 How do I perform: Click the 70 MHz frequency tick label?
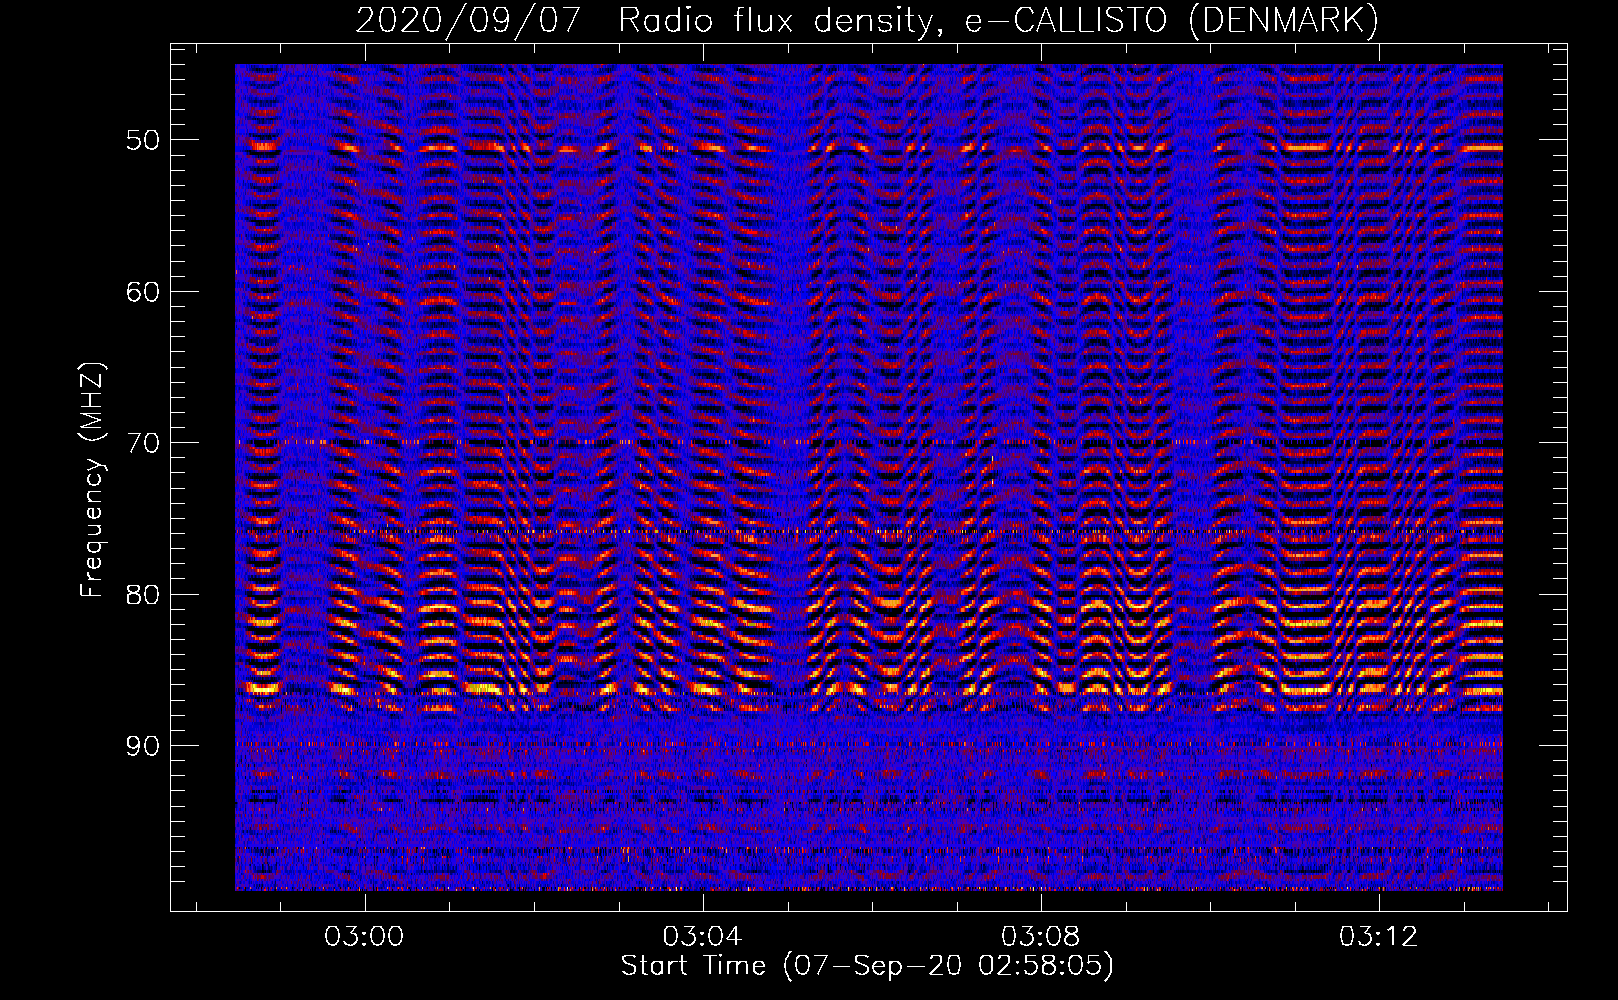pos(142,443)
